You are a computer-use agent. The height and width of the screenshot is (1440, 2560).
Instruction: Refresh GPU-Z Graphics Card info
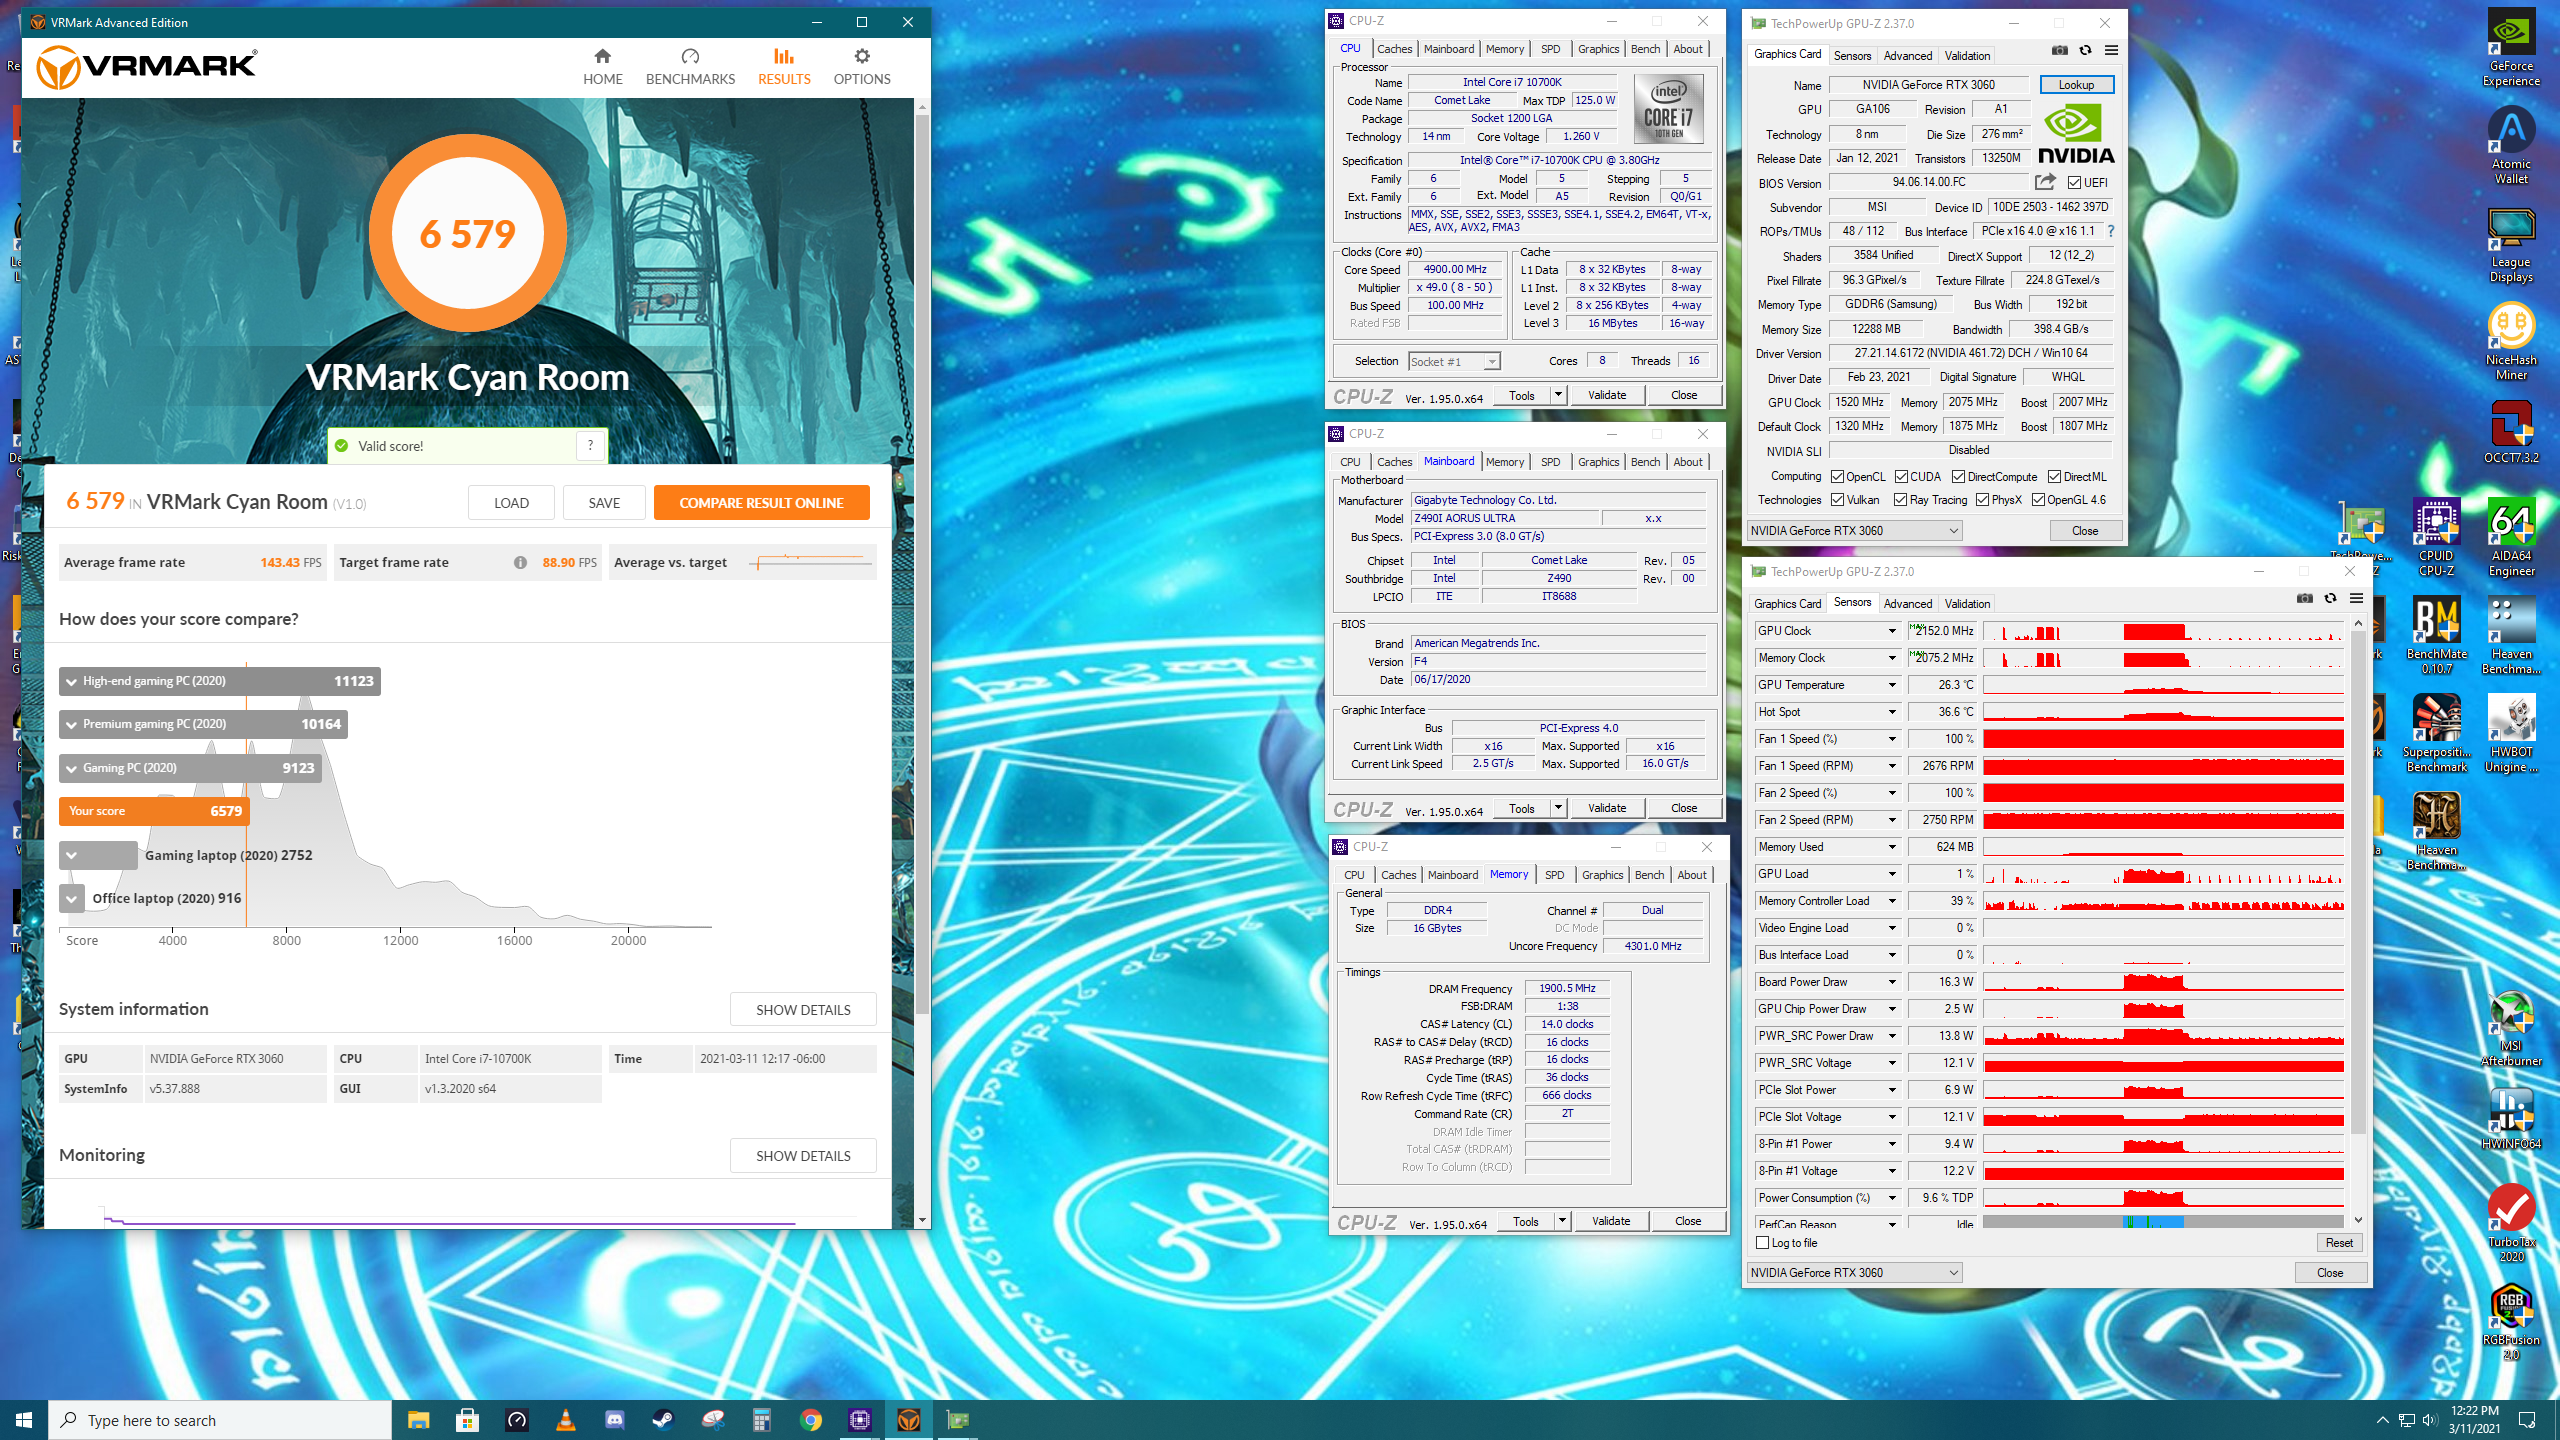tap(2085, 50)
